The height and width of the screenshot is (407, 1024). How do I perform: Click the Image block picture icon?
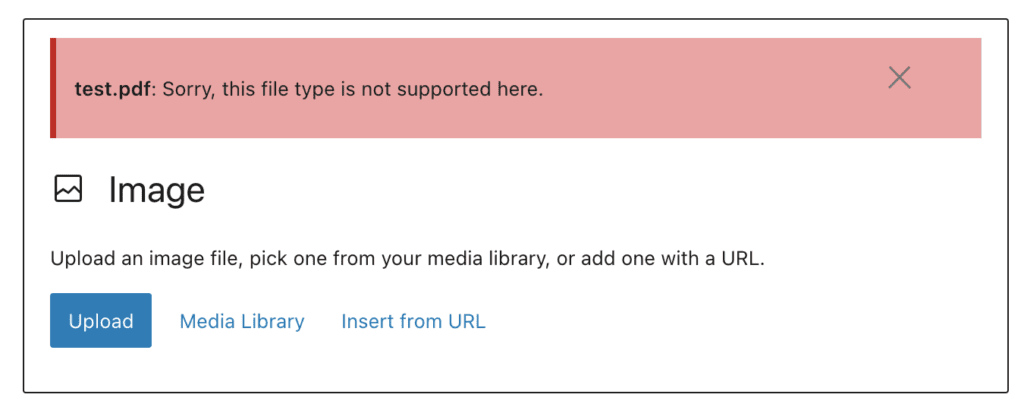(x=69, y=189)
